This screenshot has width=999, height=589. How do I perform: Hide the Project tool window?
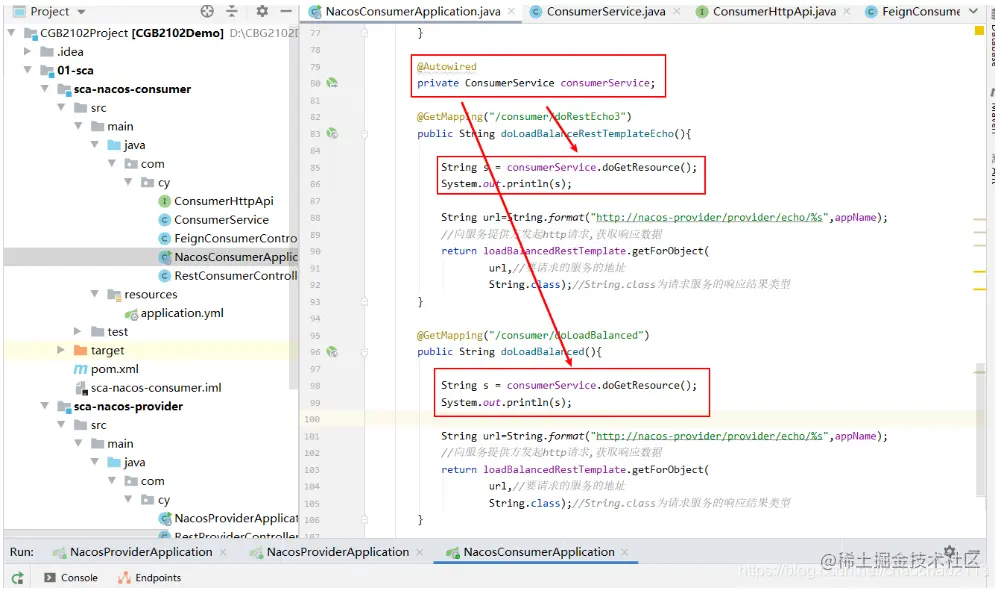point(286,11)
